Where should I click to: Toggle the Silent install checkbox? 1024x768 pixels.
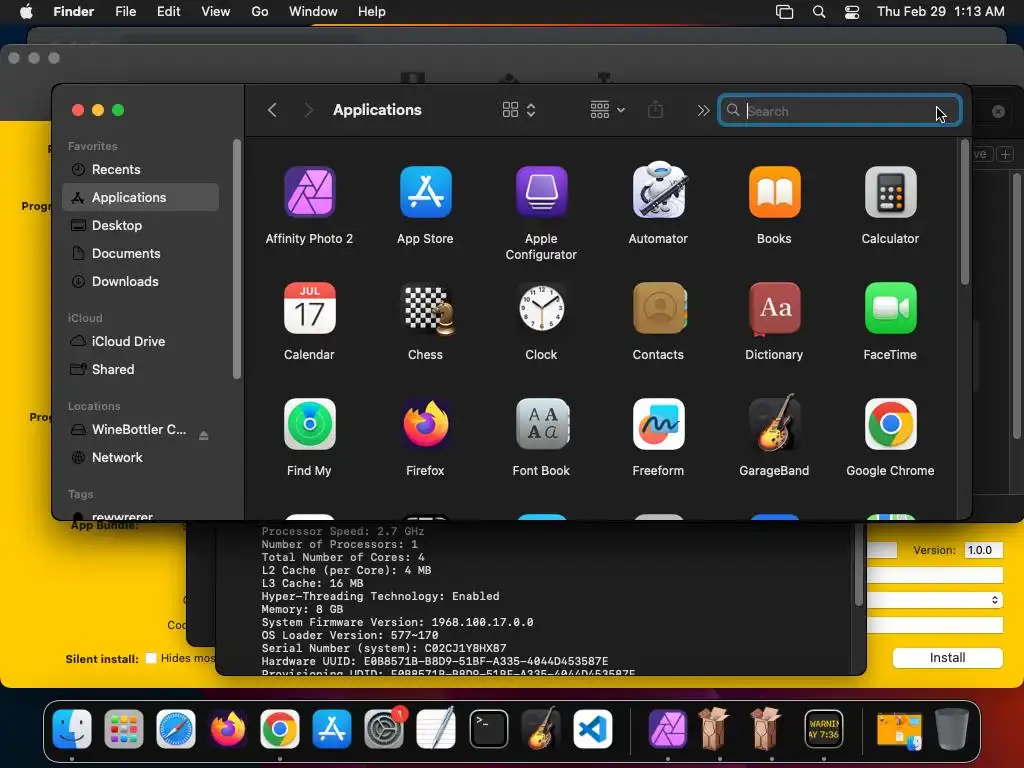tap(151, 658)
